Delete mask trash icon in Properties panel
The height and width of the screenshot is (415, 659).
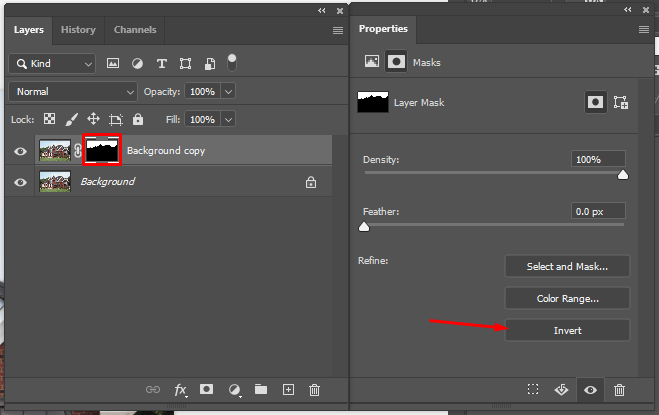click(619, 390)
